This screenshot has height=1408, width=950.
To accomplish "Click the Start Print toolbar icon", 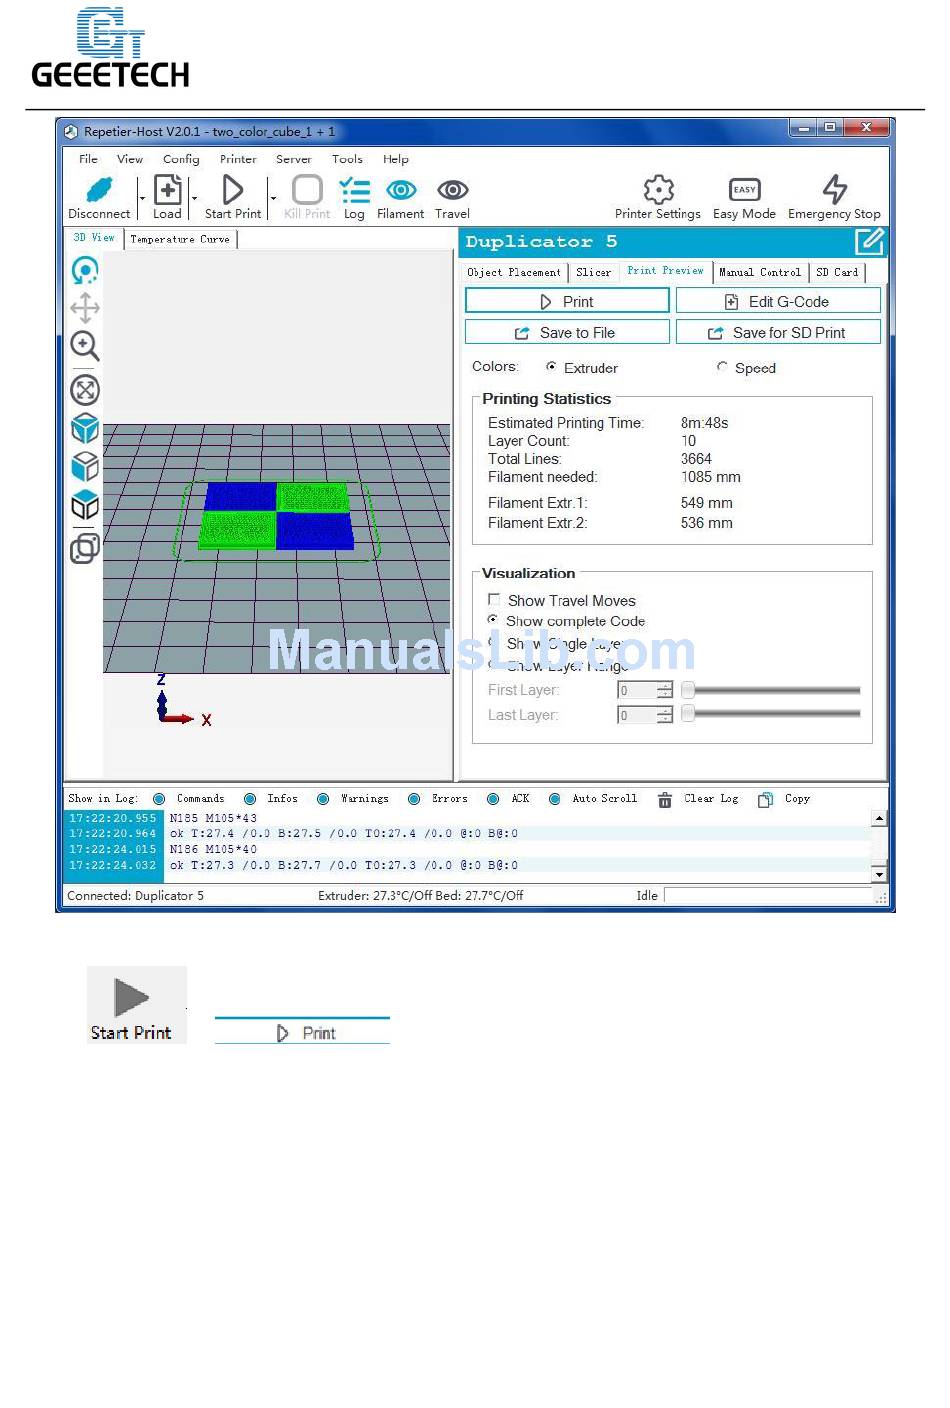I will 233,190.
